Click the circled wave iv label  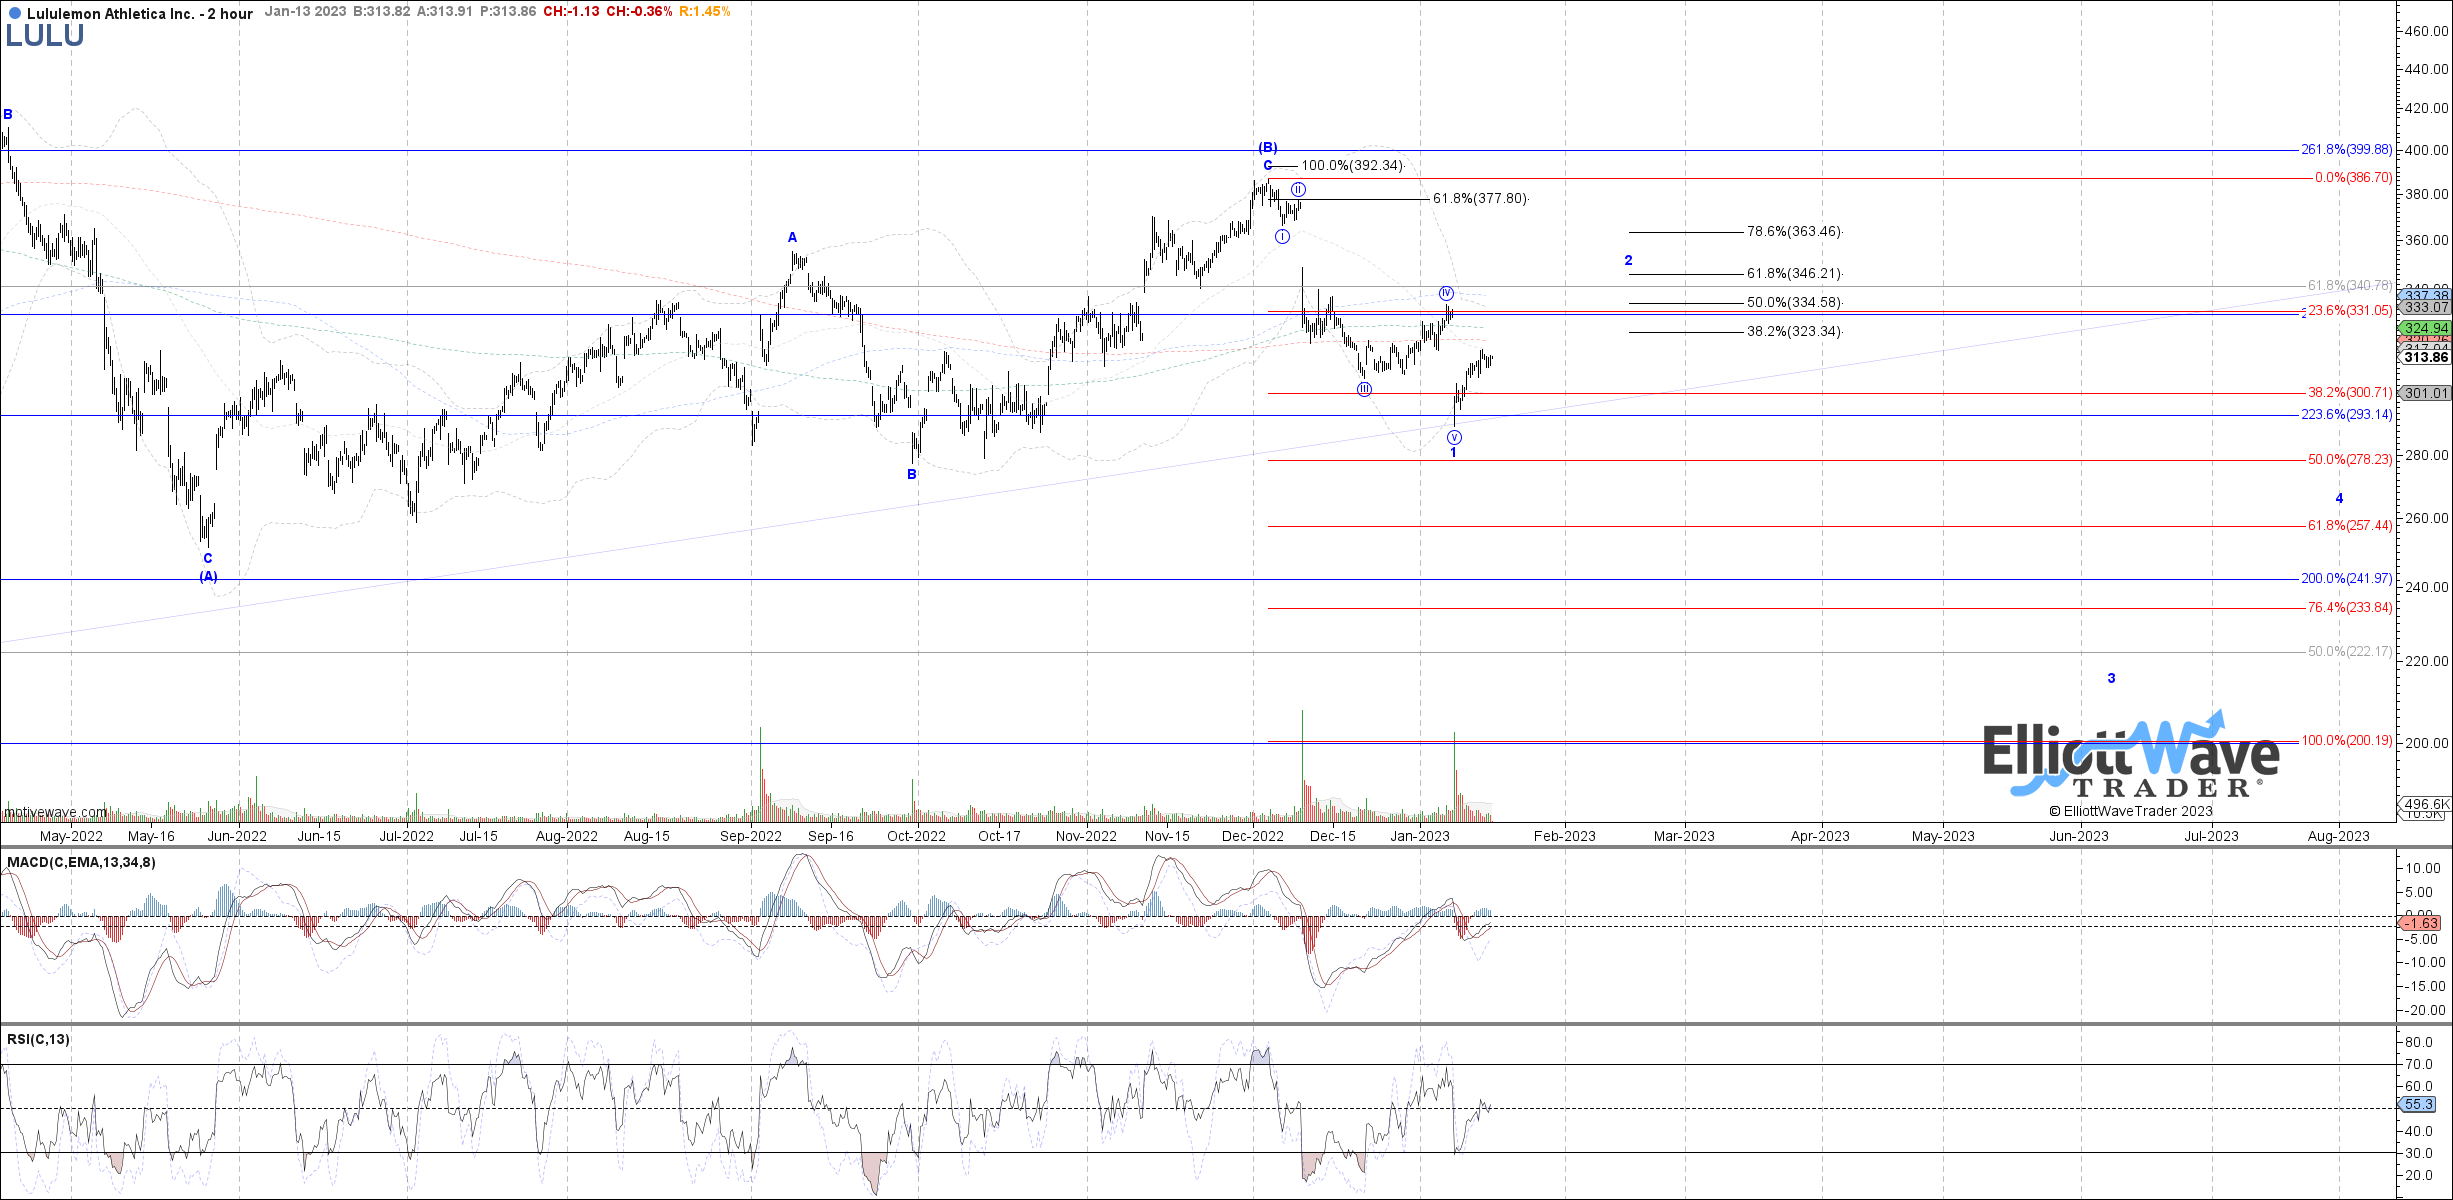(x=1446, y=294)
